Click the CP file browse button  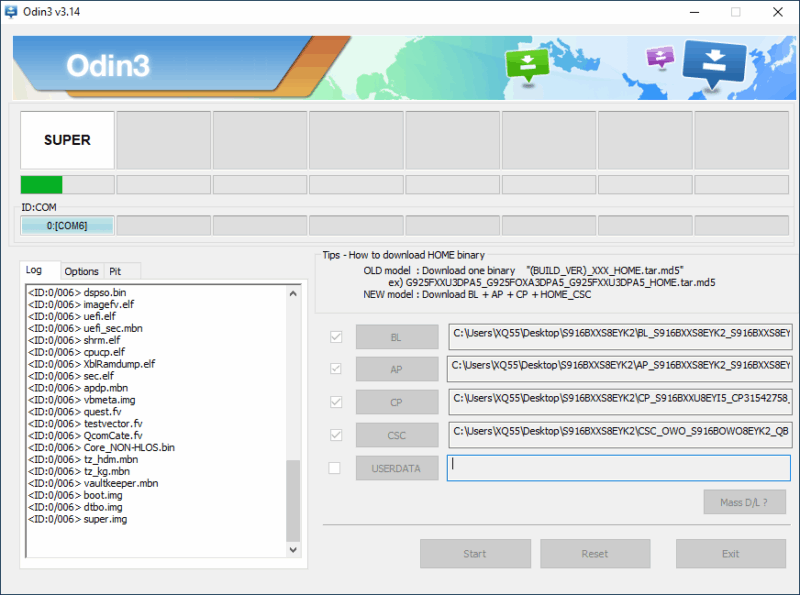397,402
